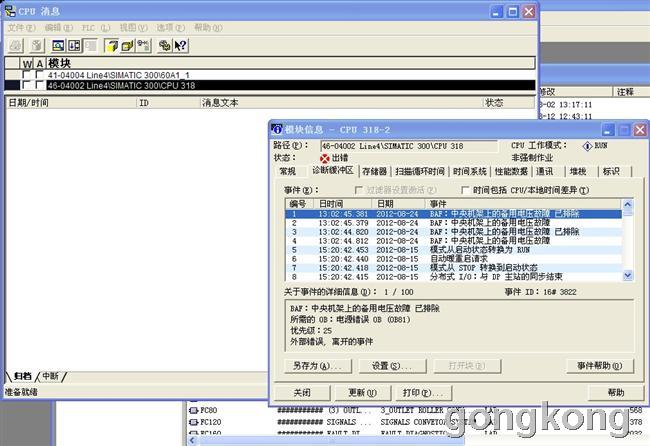Image resolution: width=650 pixels, height=446 pixels.
Task: Click the RUN mode indicator icon
Action: coord(587,146)
